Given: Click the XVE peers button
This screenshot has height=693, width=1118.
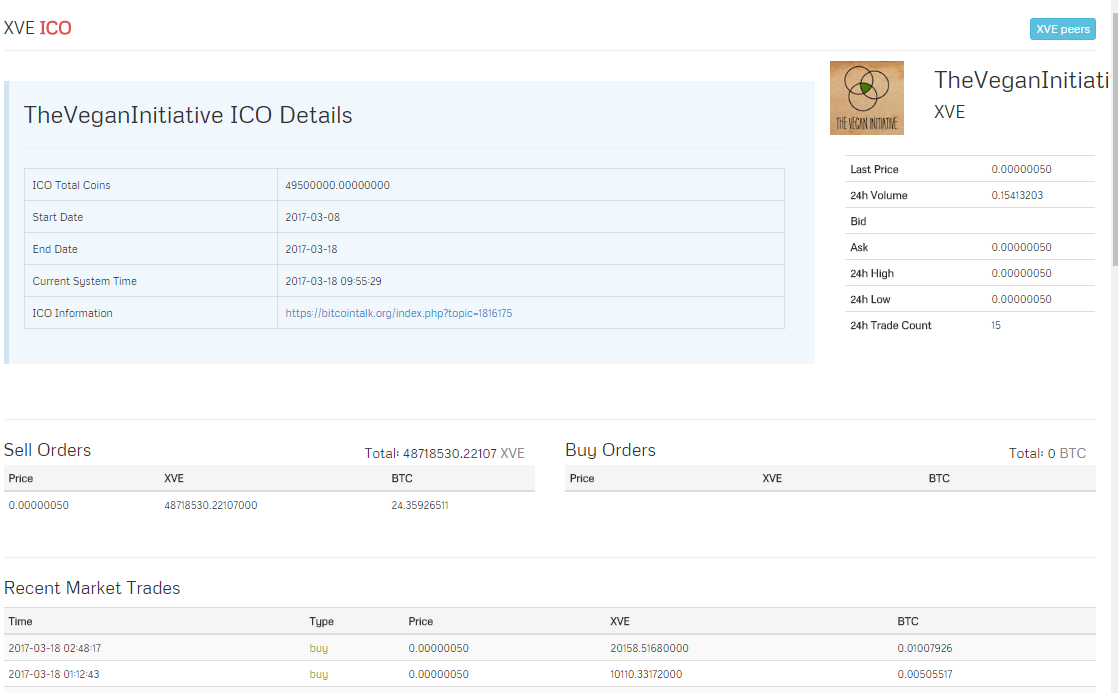Looking at the screenshot, I should tap(1062, 29).
